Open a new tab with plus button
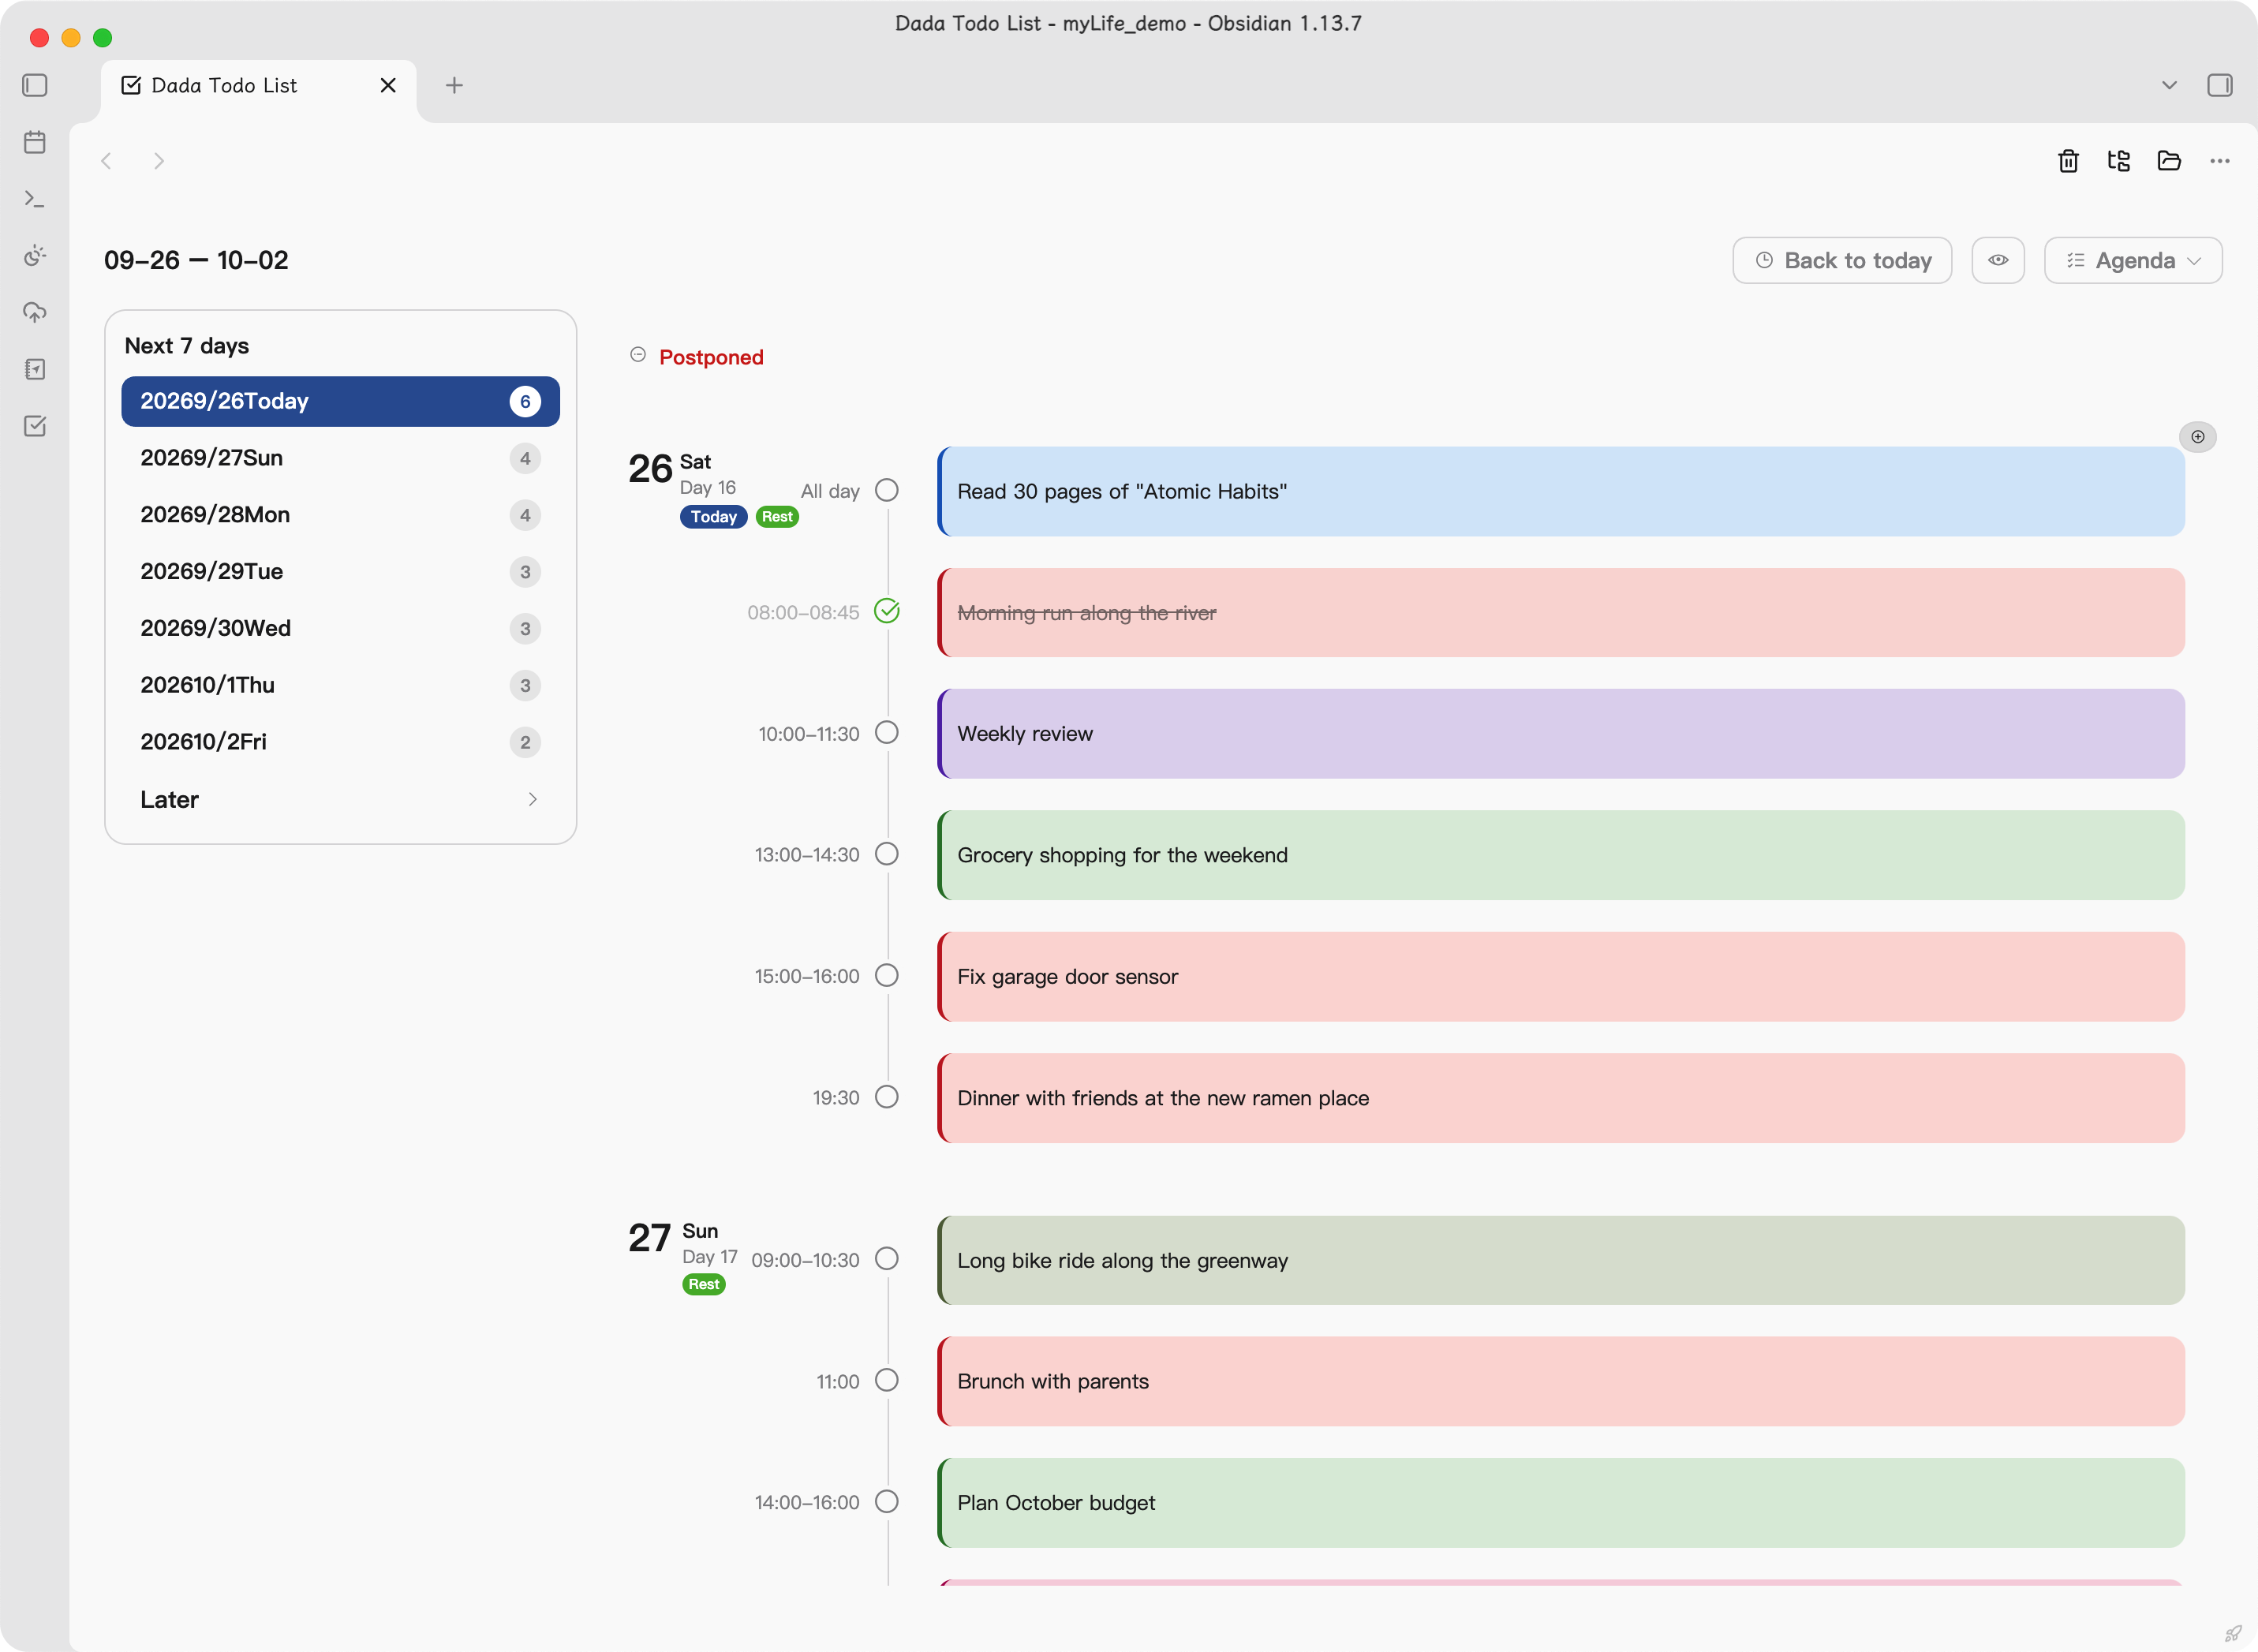This screenshot has width=2258, height=1652. pyautogui.click(x=454, y=85)
